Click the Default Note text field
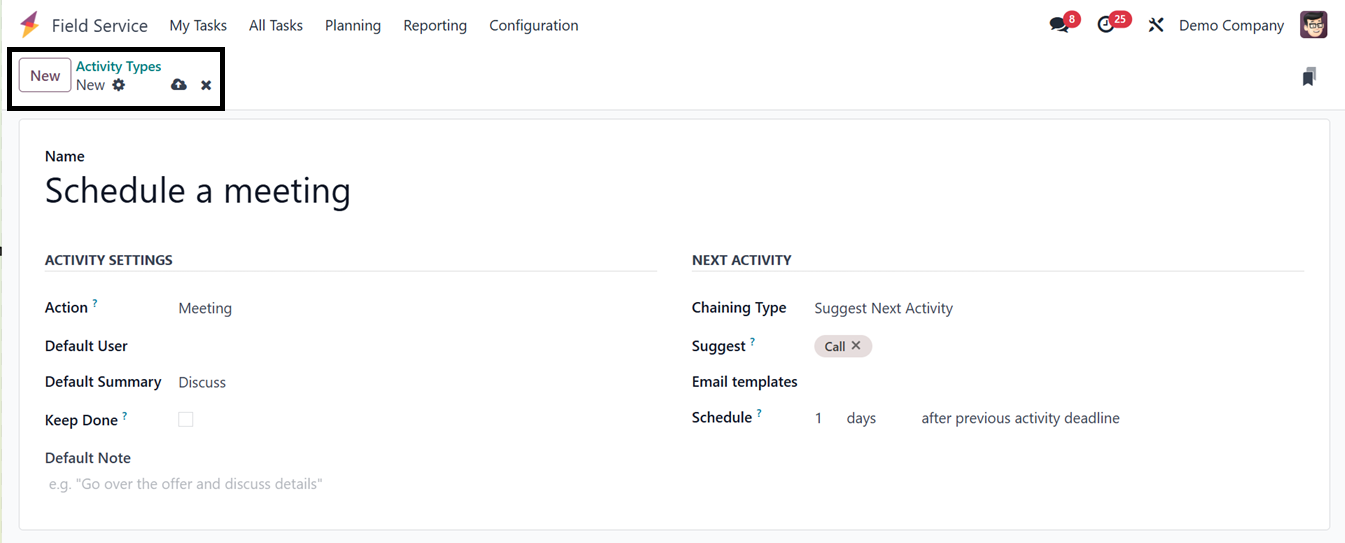 coord(350,484)
